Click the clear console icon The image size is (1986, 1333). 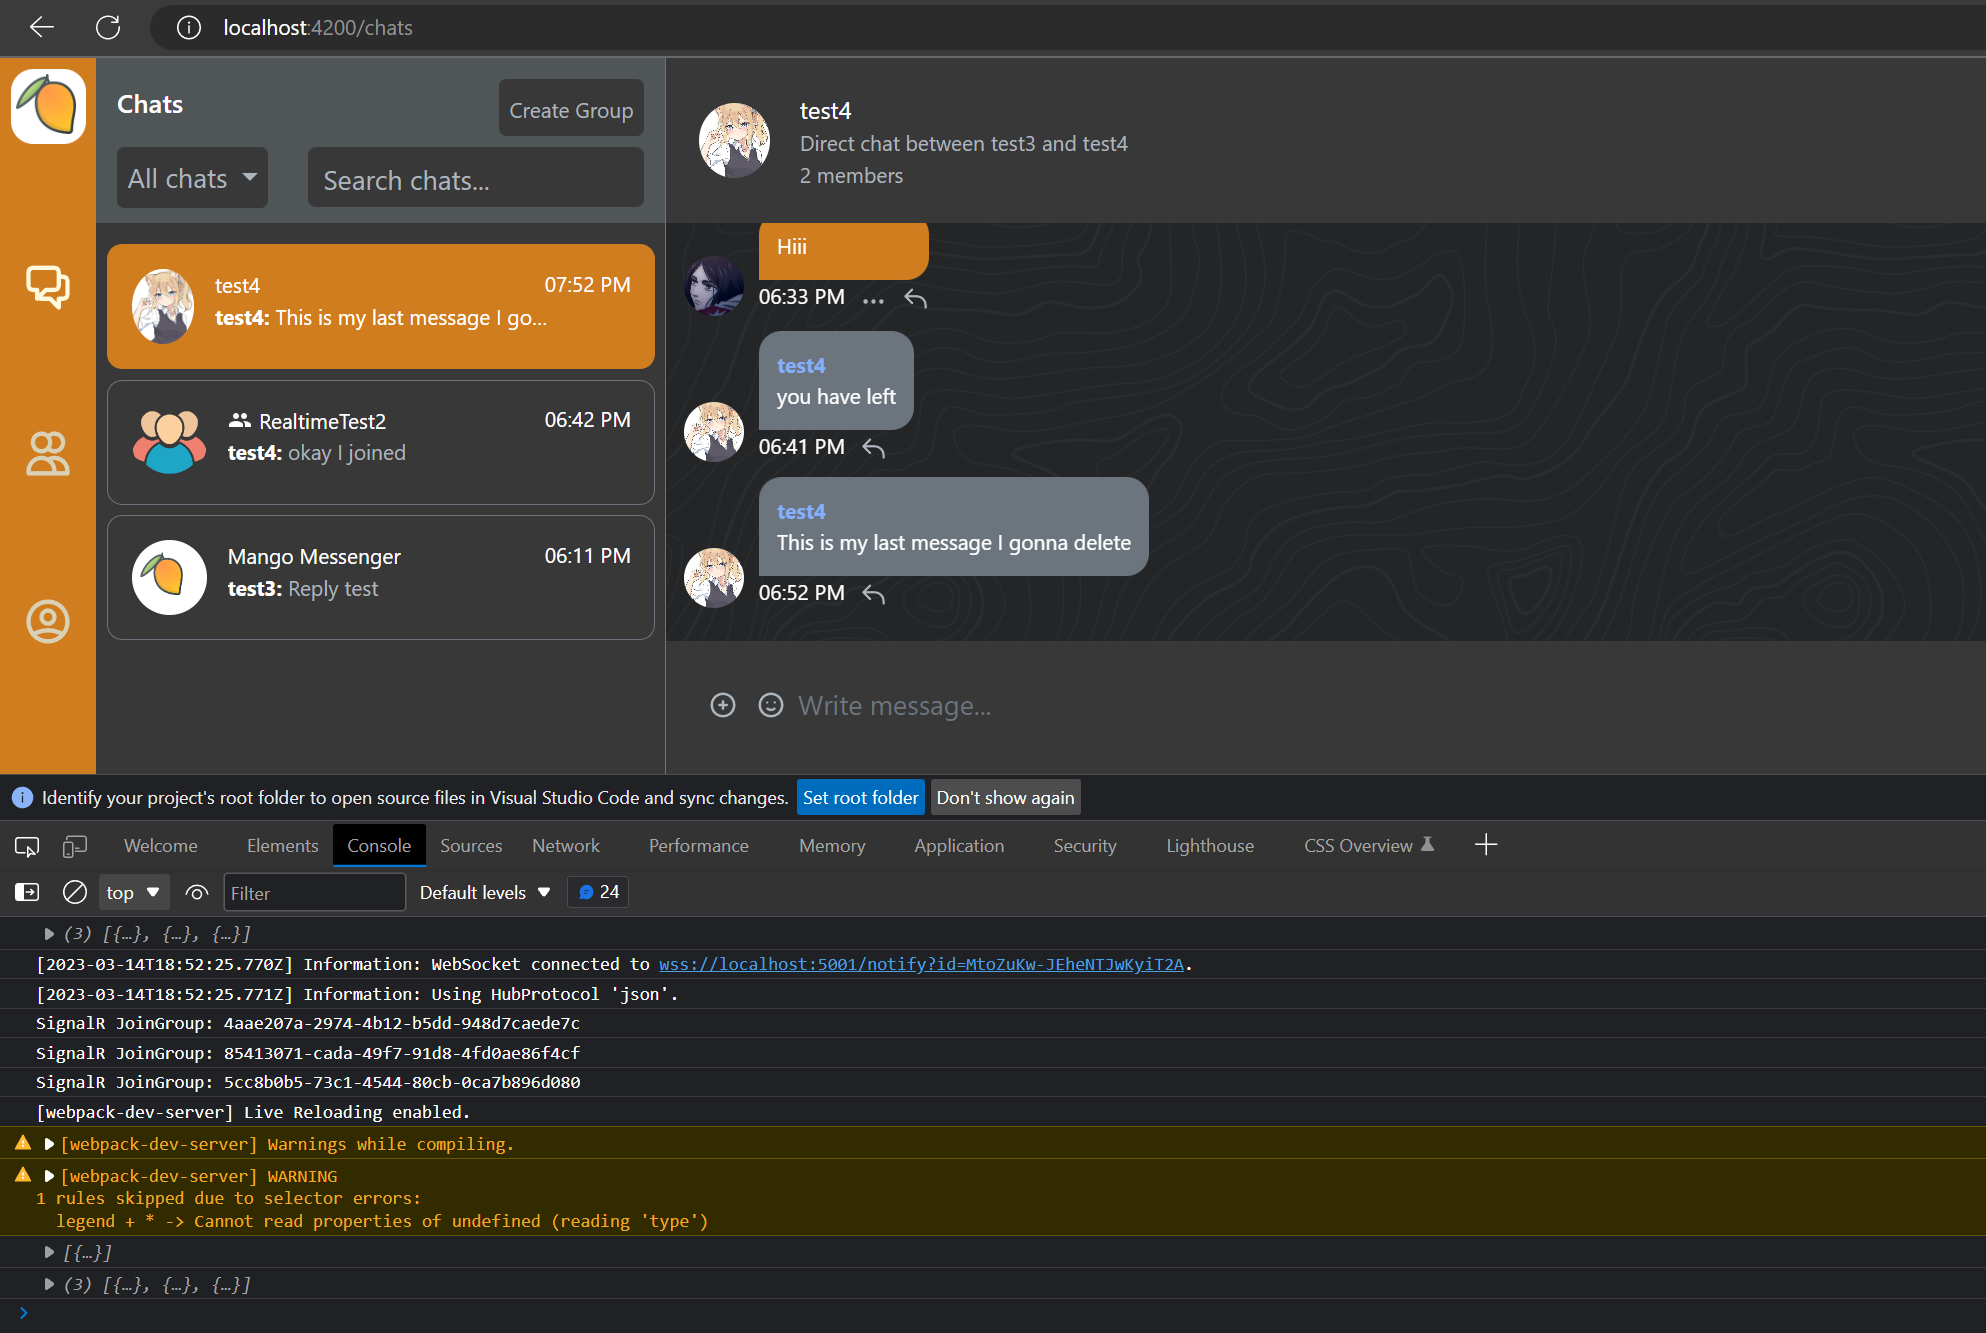click(74, 892)
